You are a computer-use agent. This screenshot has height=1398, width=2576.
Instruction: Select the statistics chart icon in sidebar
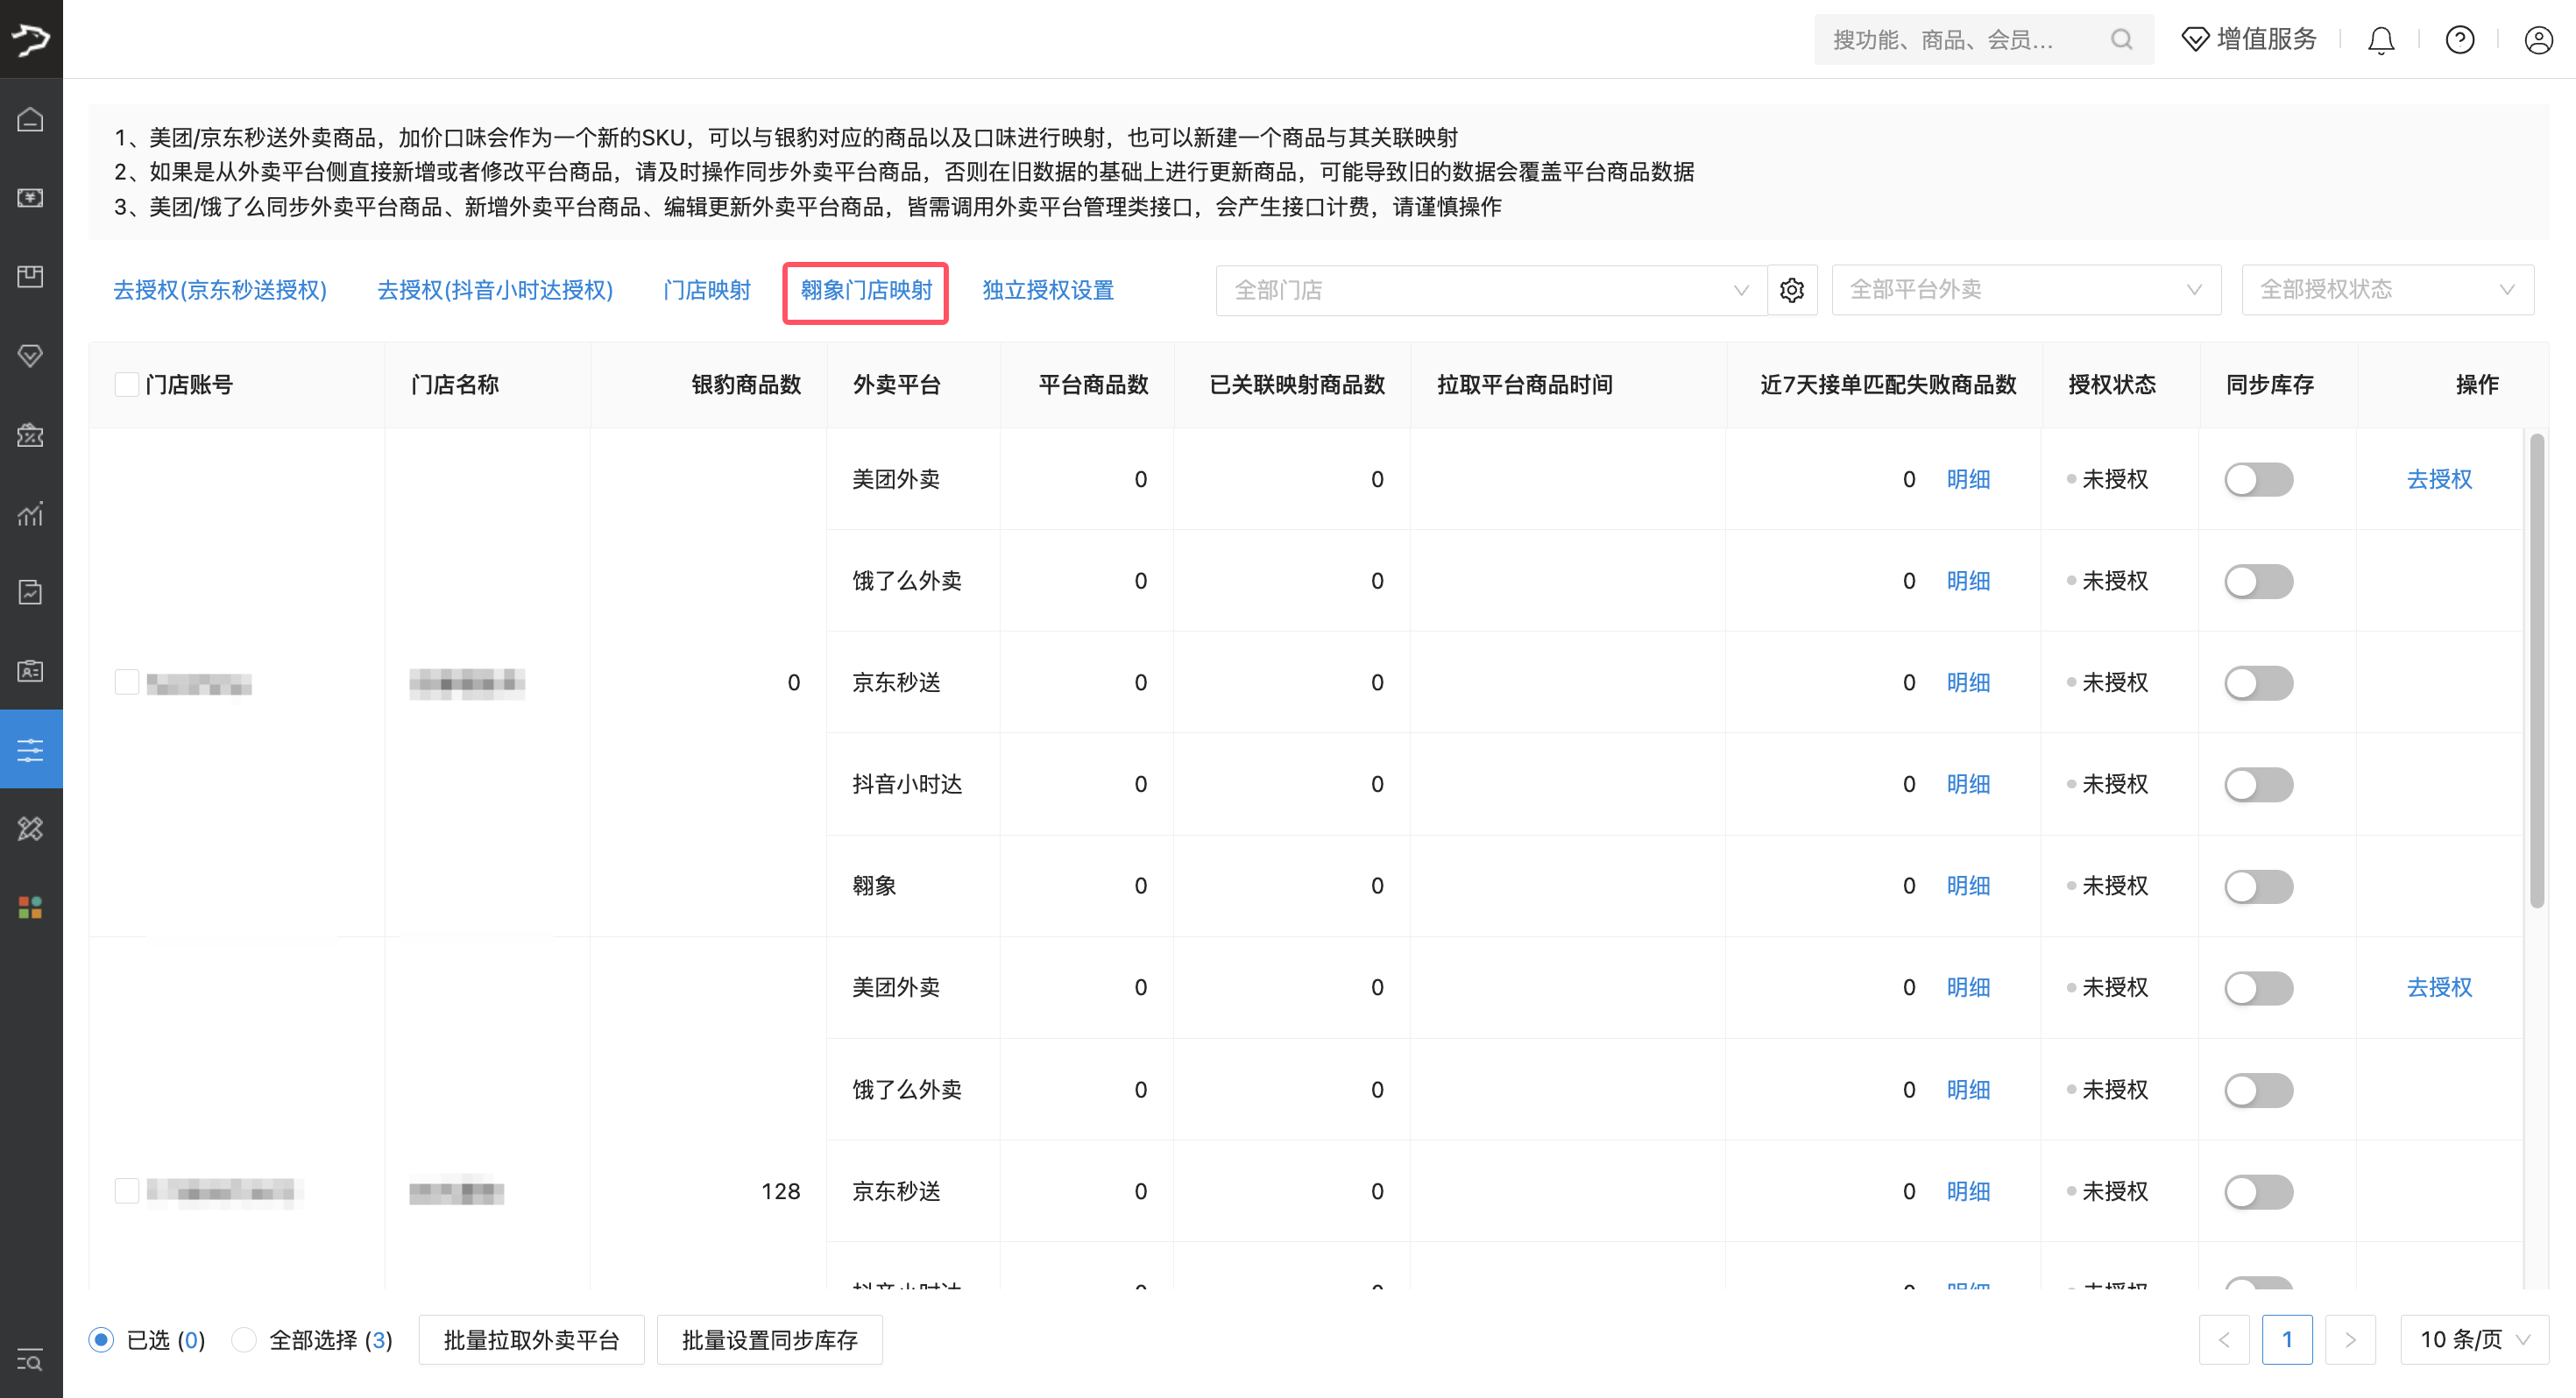(30, 513)
